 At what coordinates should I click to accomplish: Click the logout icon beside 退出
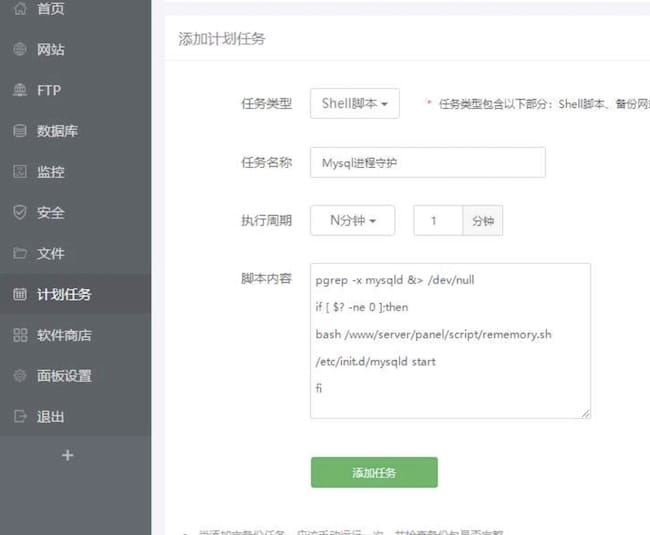pyautogui.click(x=20, y=416)
